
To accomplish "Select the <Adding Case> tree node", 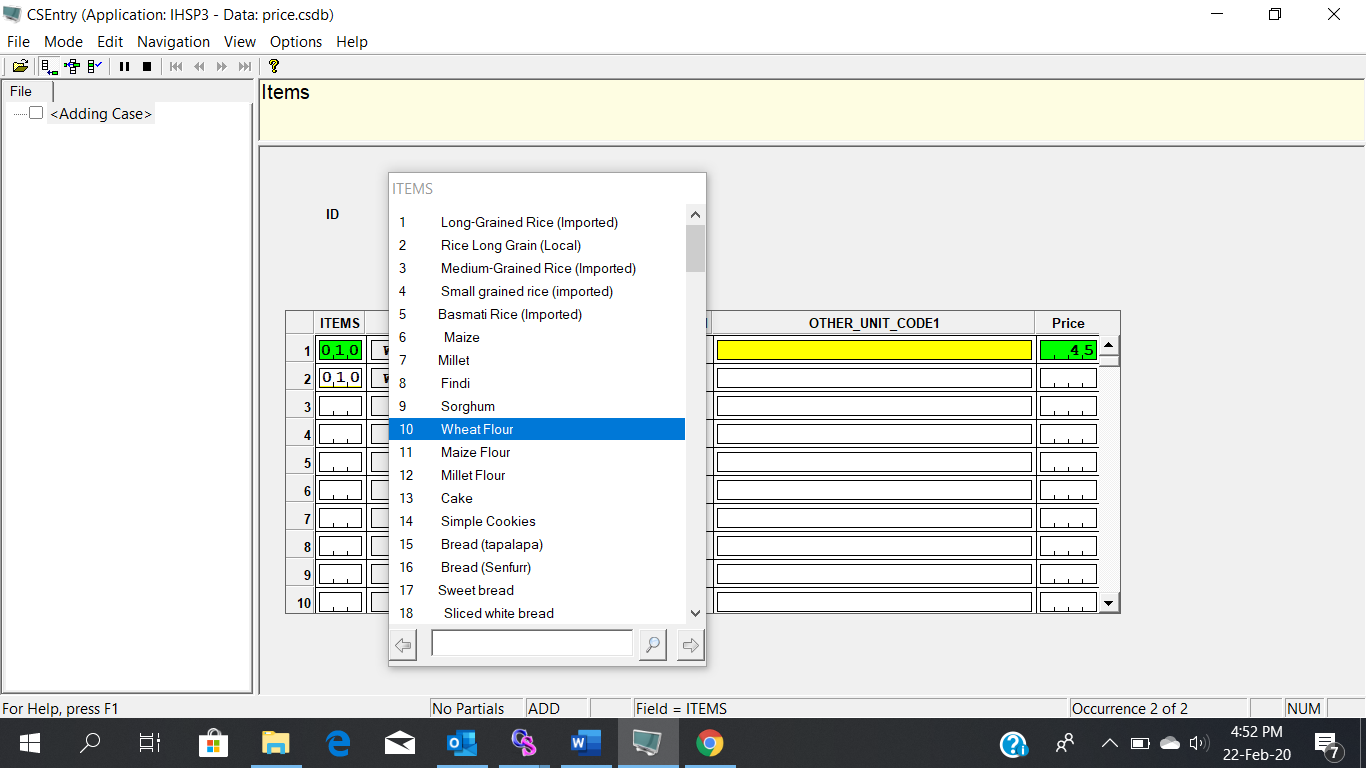I will (x=101, y=114).
